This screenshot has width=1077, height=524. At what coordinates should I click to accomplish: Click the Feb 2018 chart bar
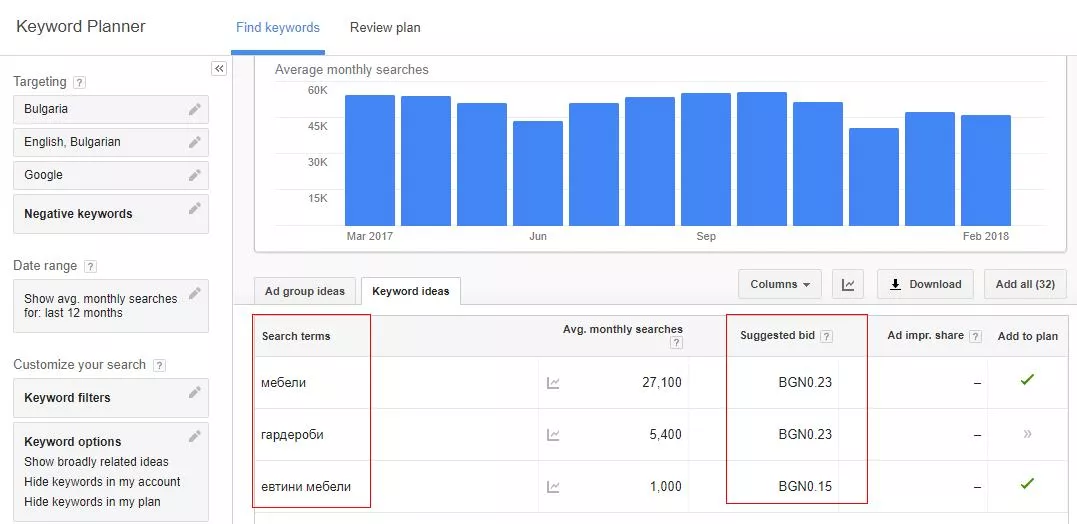986,170
